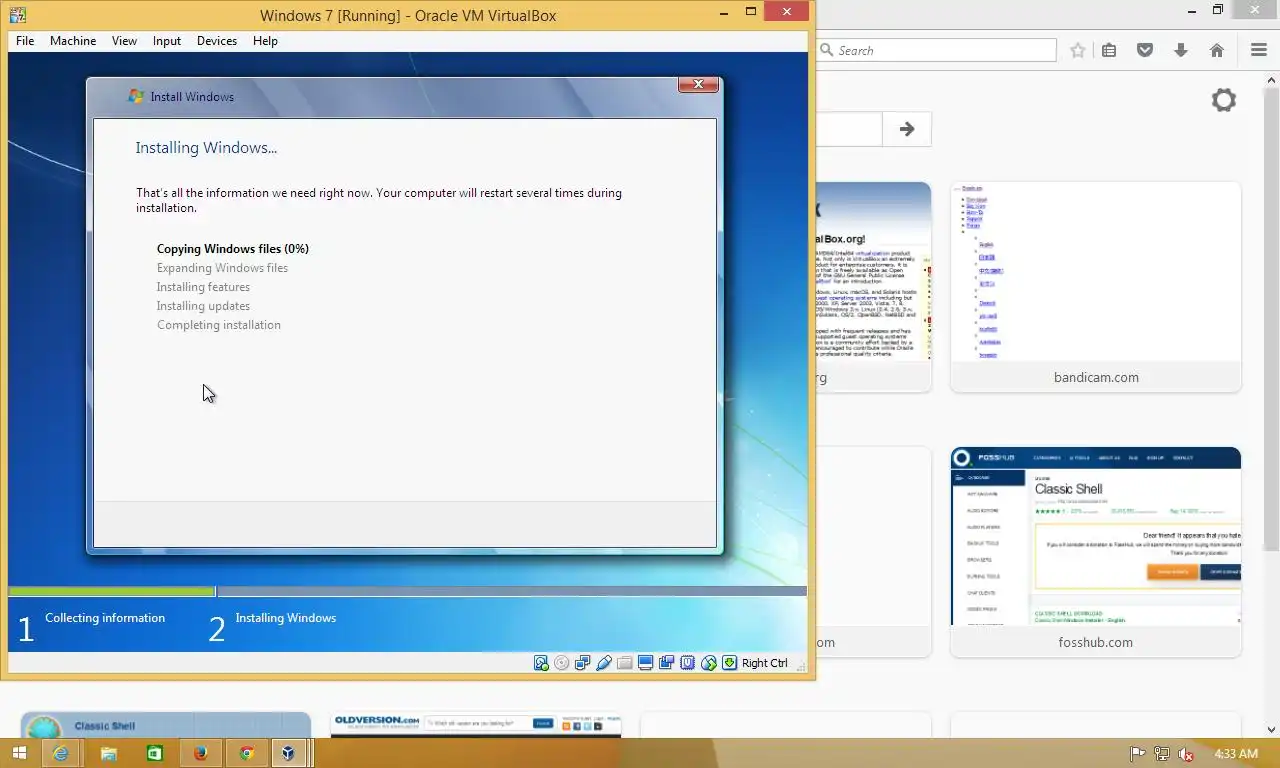1280x768 pixels.
Task: Click the optical disk indicator icon
Action: point(561,663)
